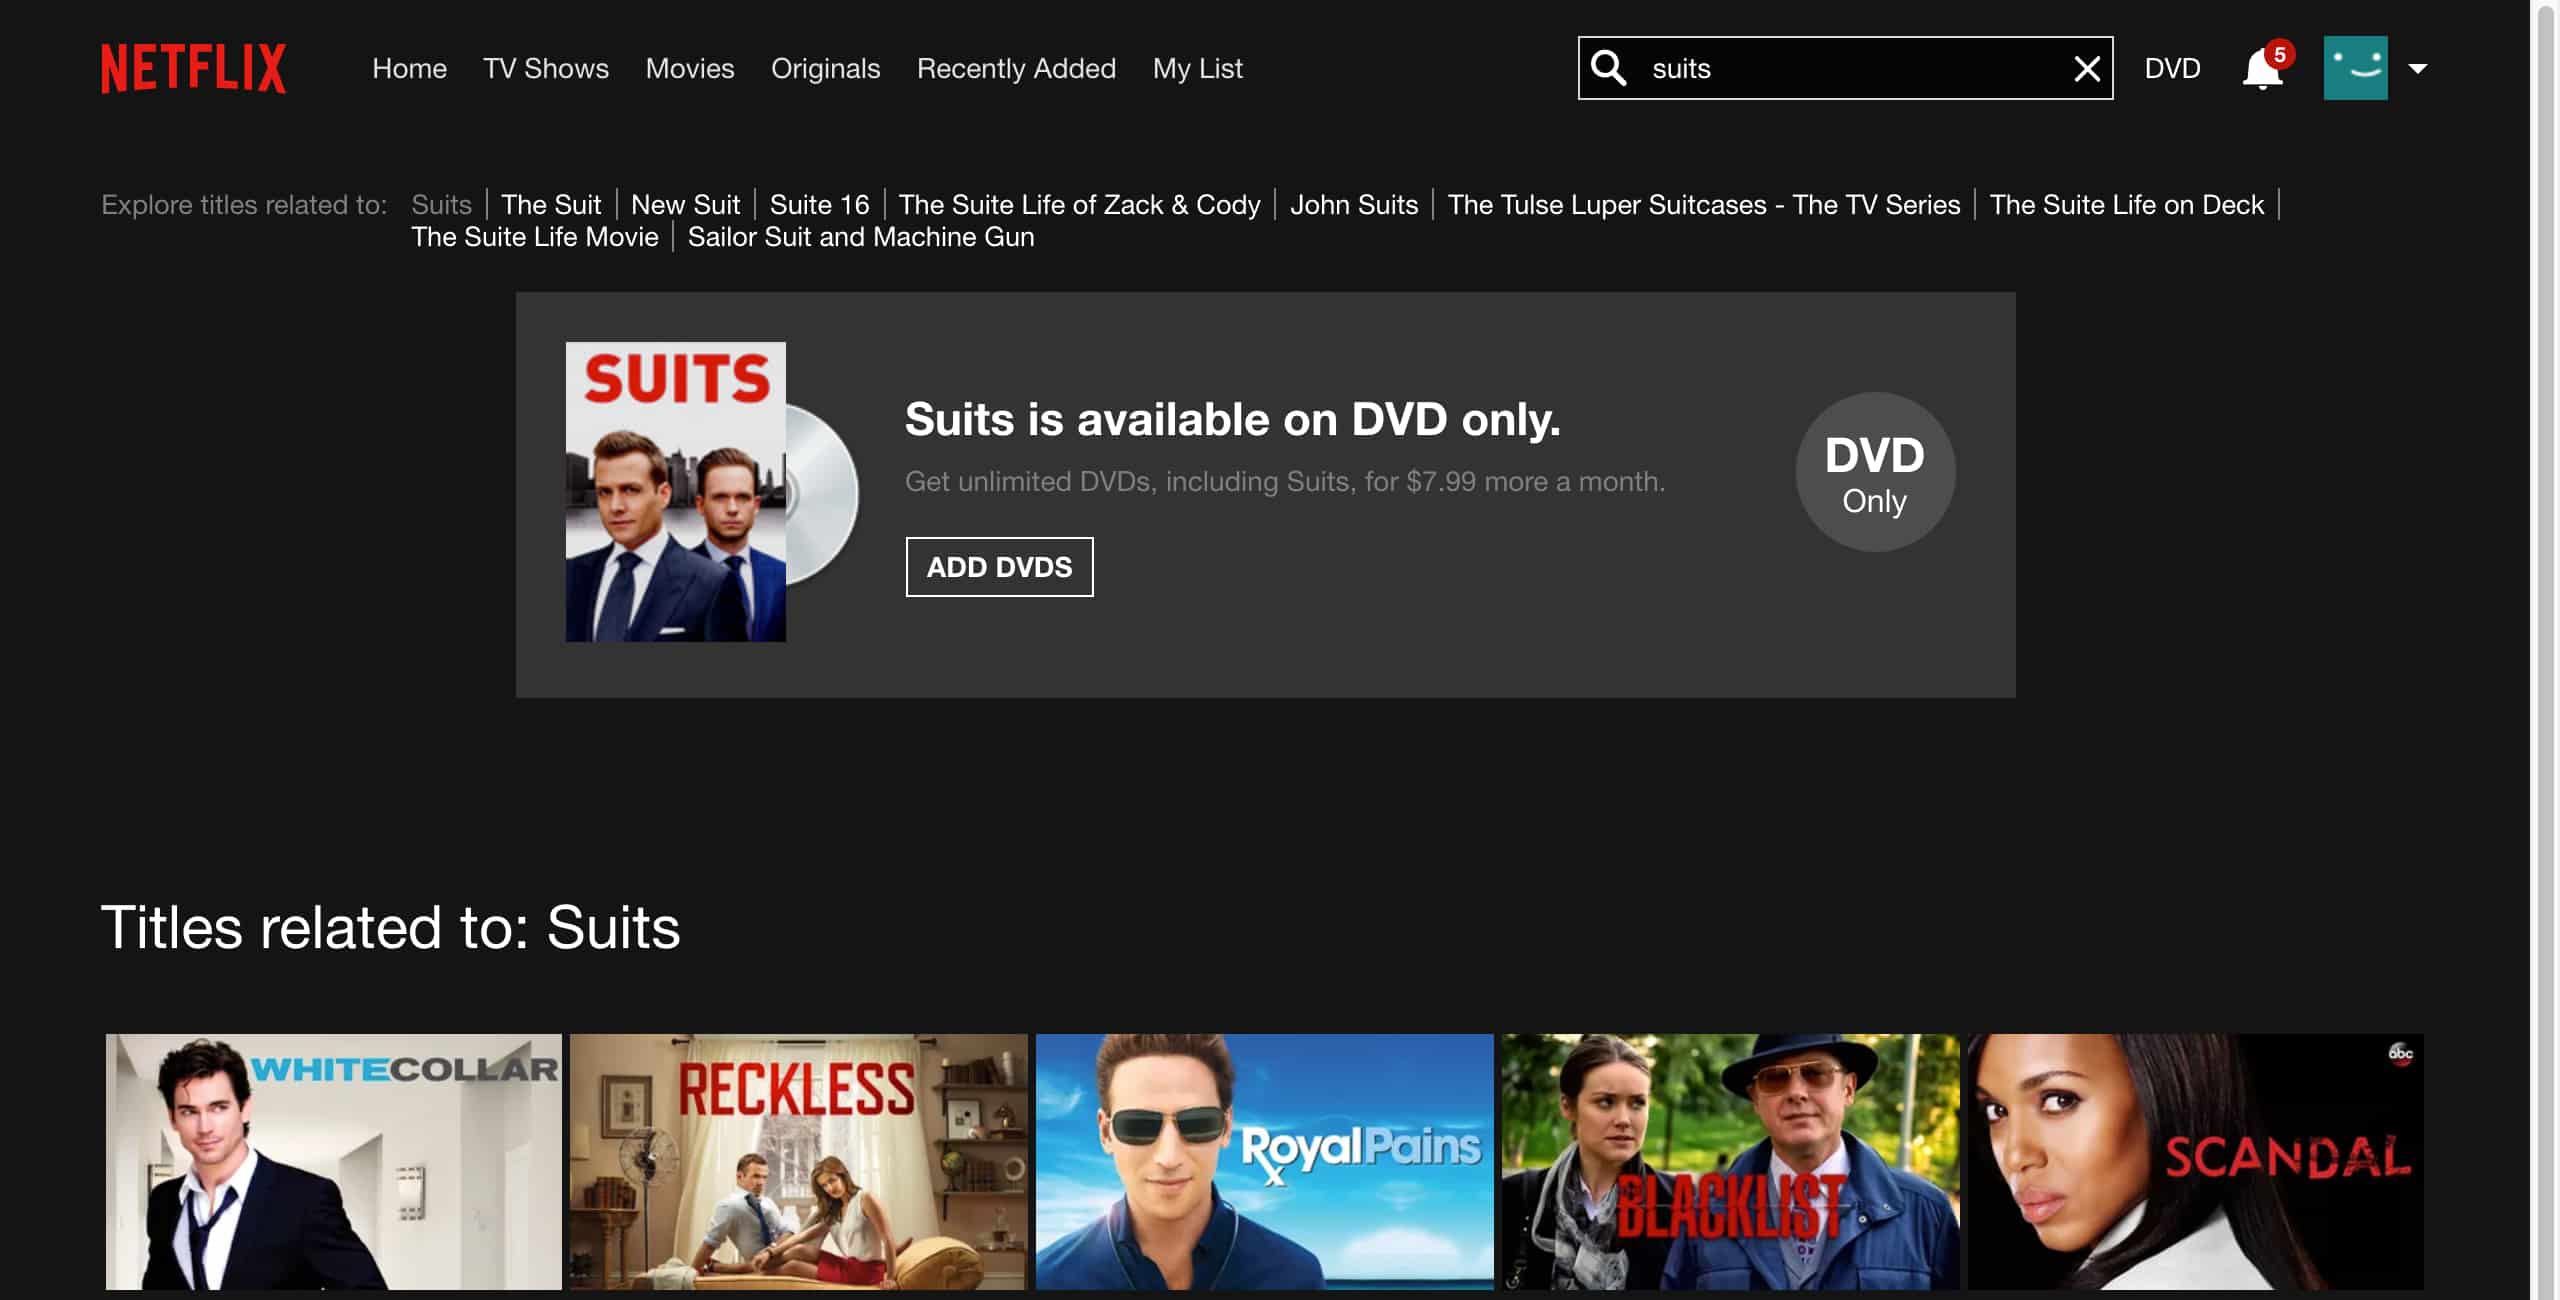Open the Blacklist thumbnail

pos(1731,1162)
